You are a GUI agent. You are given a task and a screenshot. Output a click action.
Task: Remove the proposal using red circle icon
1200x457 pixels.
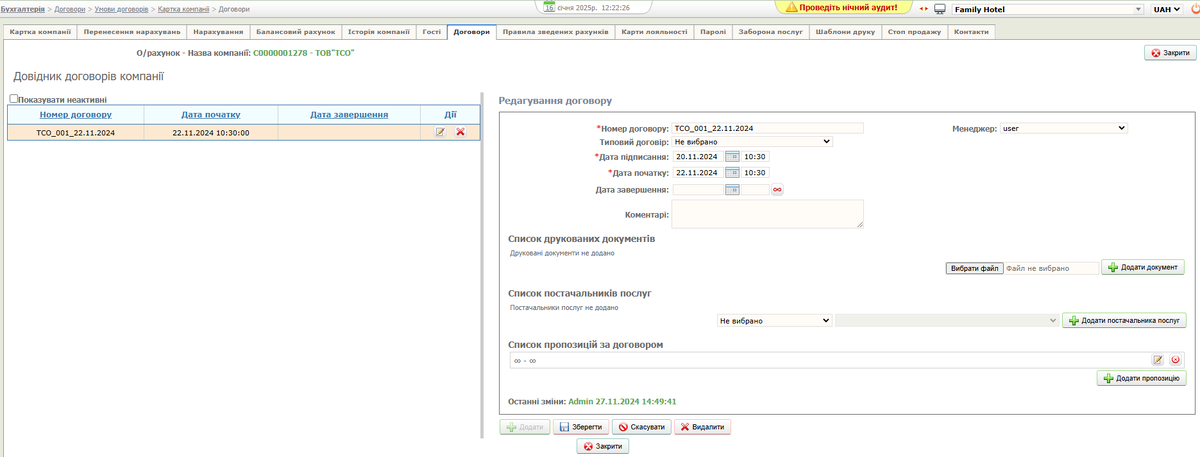coord(1175,360)
